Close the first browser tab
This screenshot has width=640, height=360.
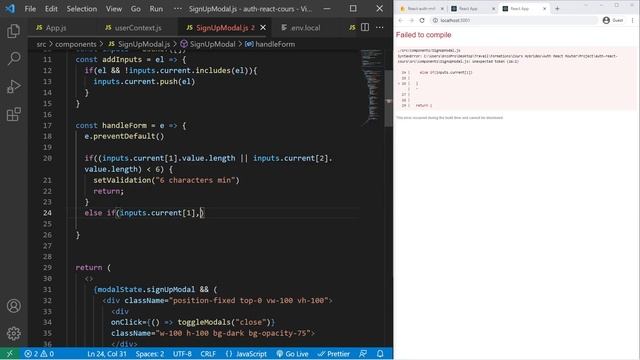click(442, 9)
